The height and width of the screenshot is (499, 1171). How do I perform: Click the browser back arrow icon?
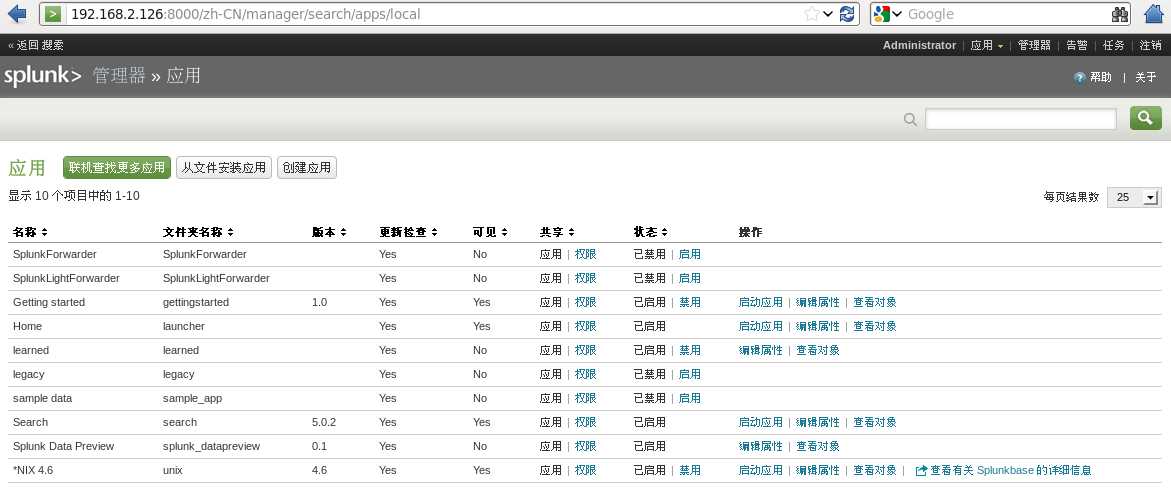(16, 13)
